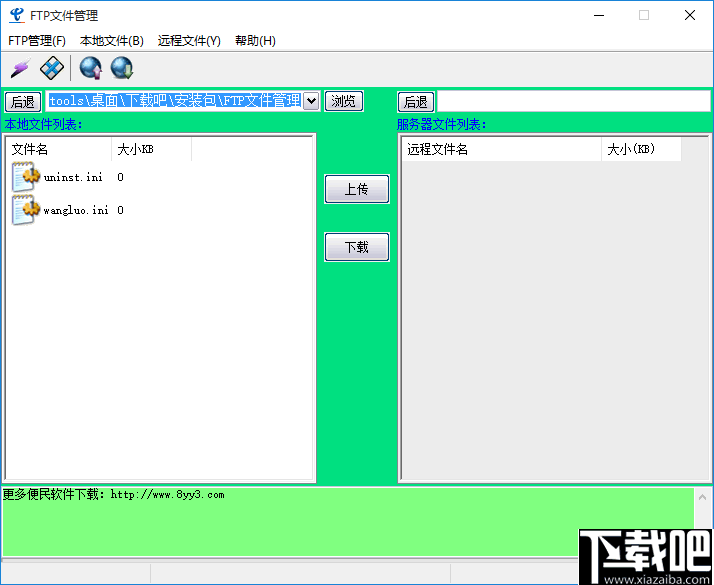Open the 远程文件(Y) menu
714x585 pixels.
pos(189,41)
